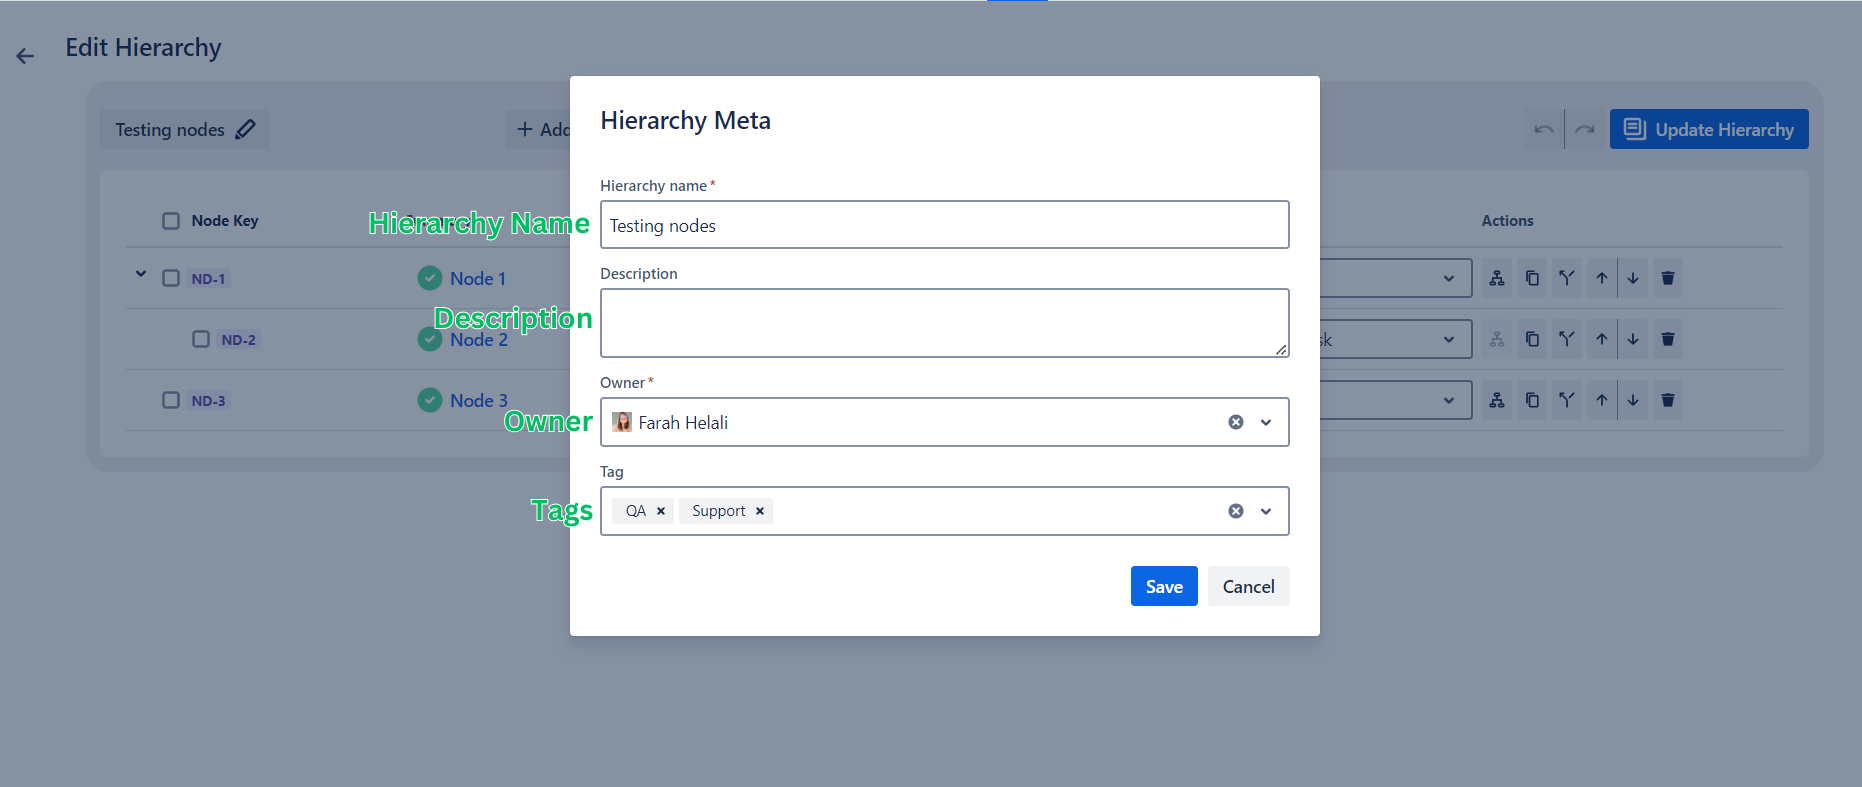This screenshot has height=787, width=1862.
Task: Save the Hierarchy Meta form
Action: (x=1164, y=586)
